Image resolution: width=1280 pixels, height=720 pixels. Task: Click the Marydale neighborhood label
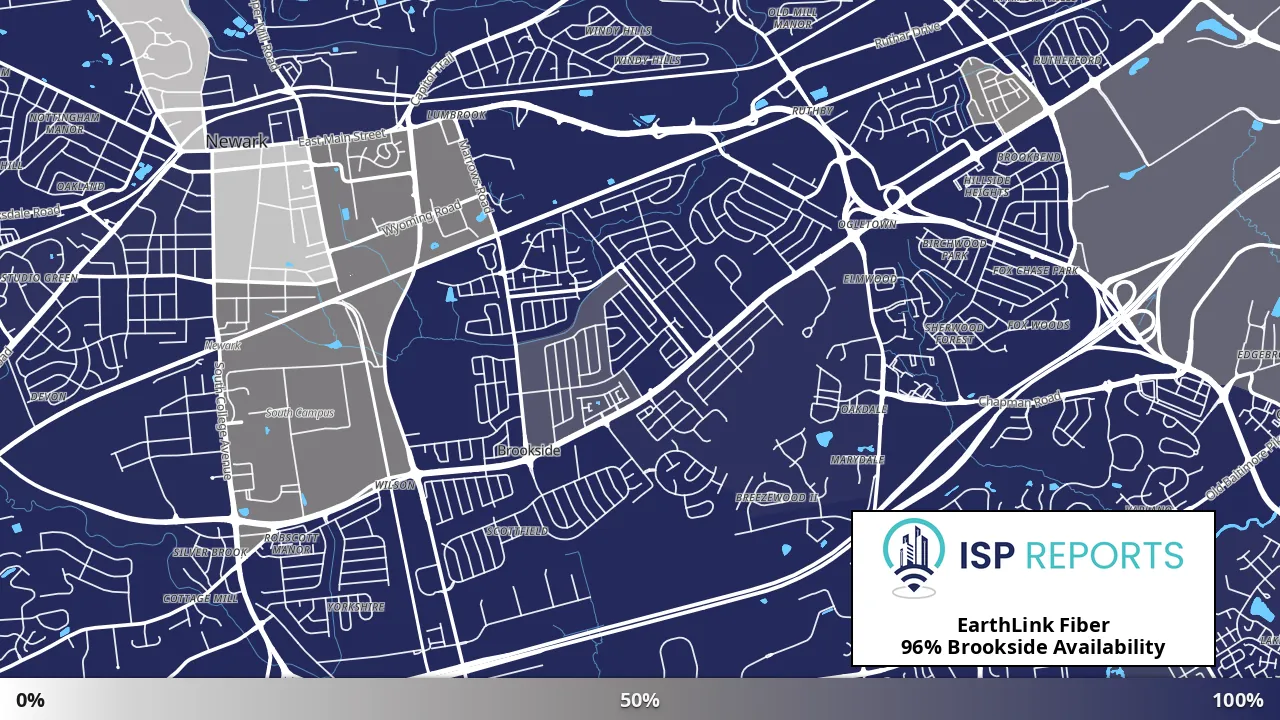click(x=857, y=460)
